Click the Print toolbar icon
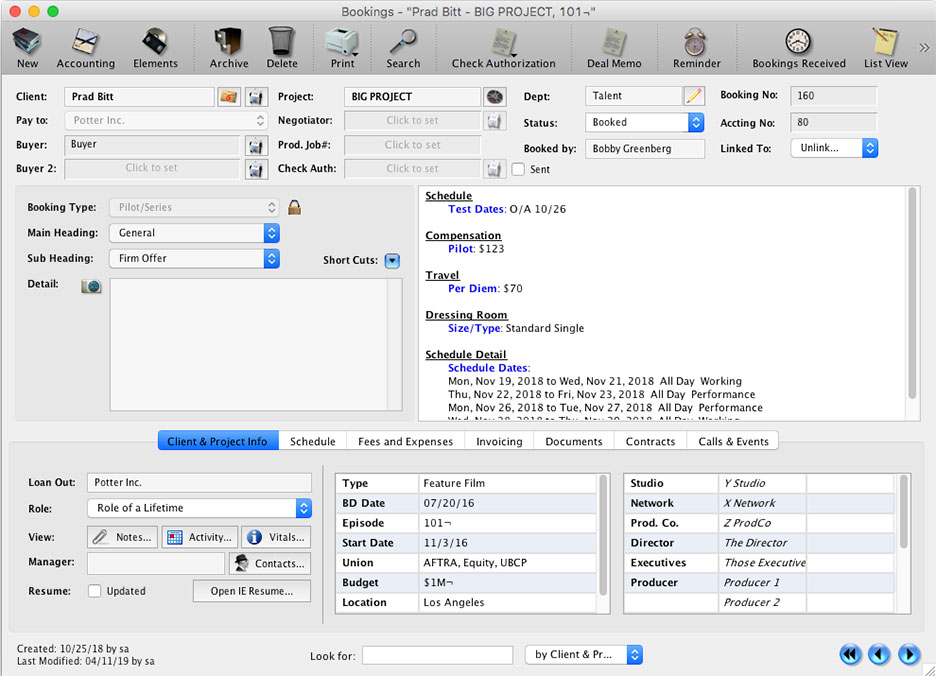This screenshot has height=676, width=936. [x=343, y=48]
